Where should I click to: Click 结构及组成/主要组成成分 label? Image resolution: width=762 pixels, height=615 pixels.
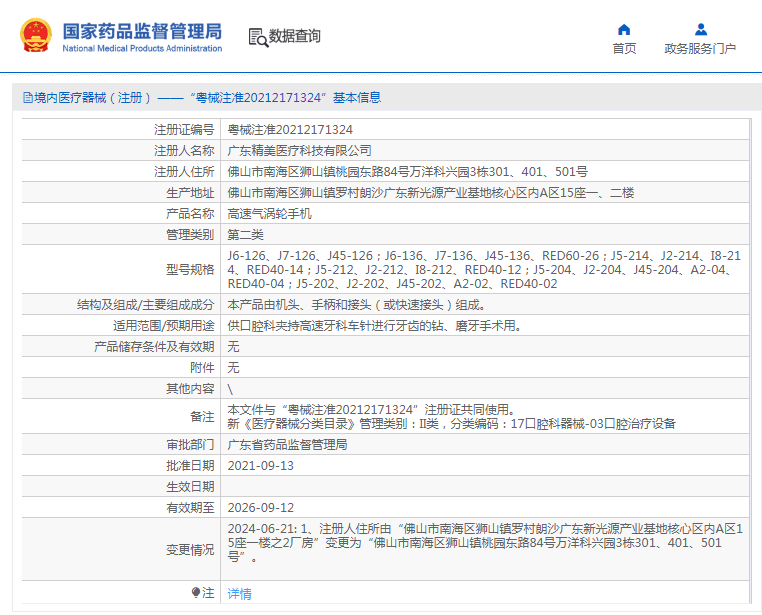click(x=145, y=305)
